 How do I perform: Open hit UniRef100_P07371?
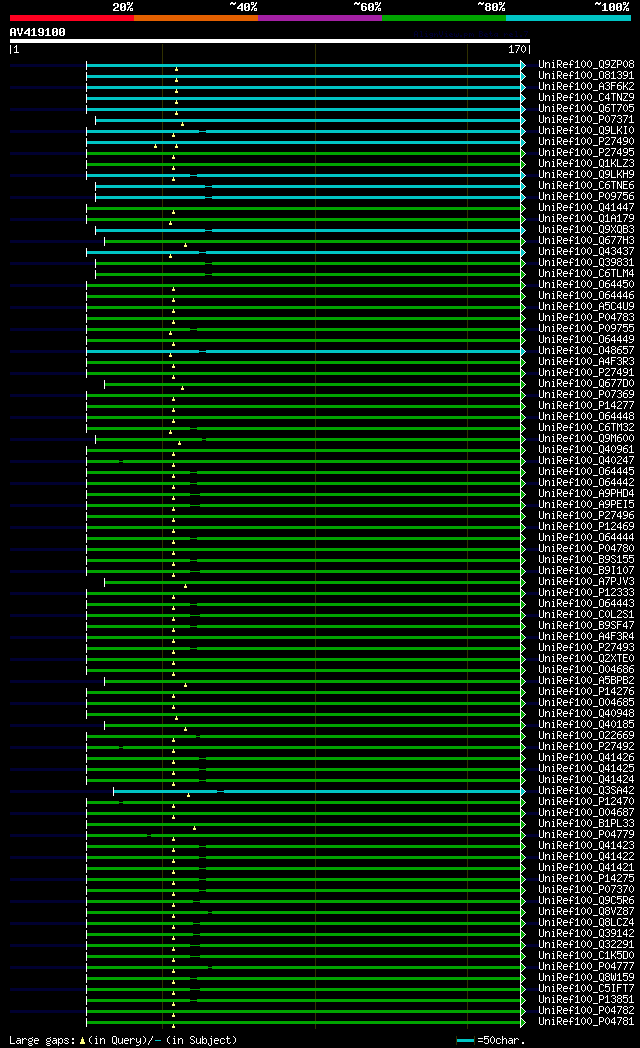[x=587, y=120]
